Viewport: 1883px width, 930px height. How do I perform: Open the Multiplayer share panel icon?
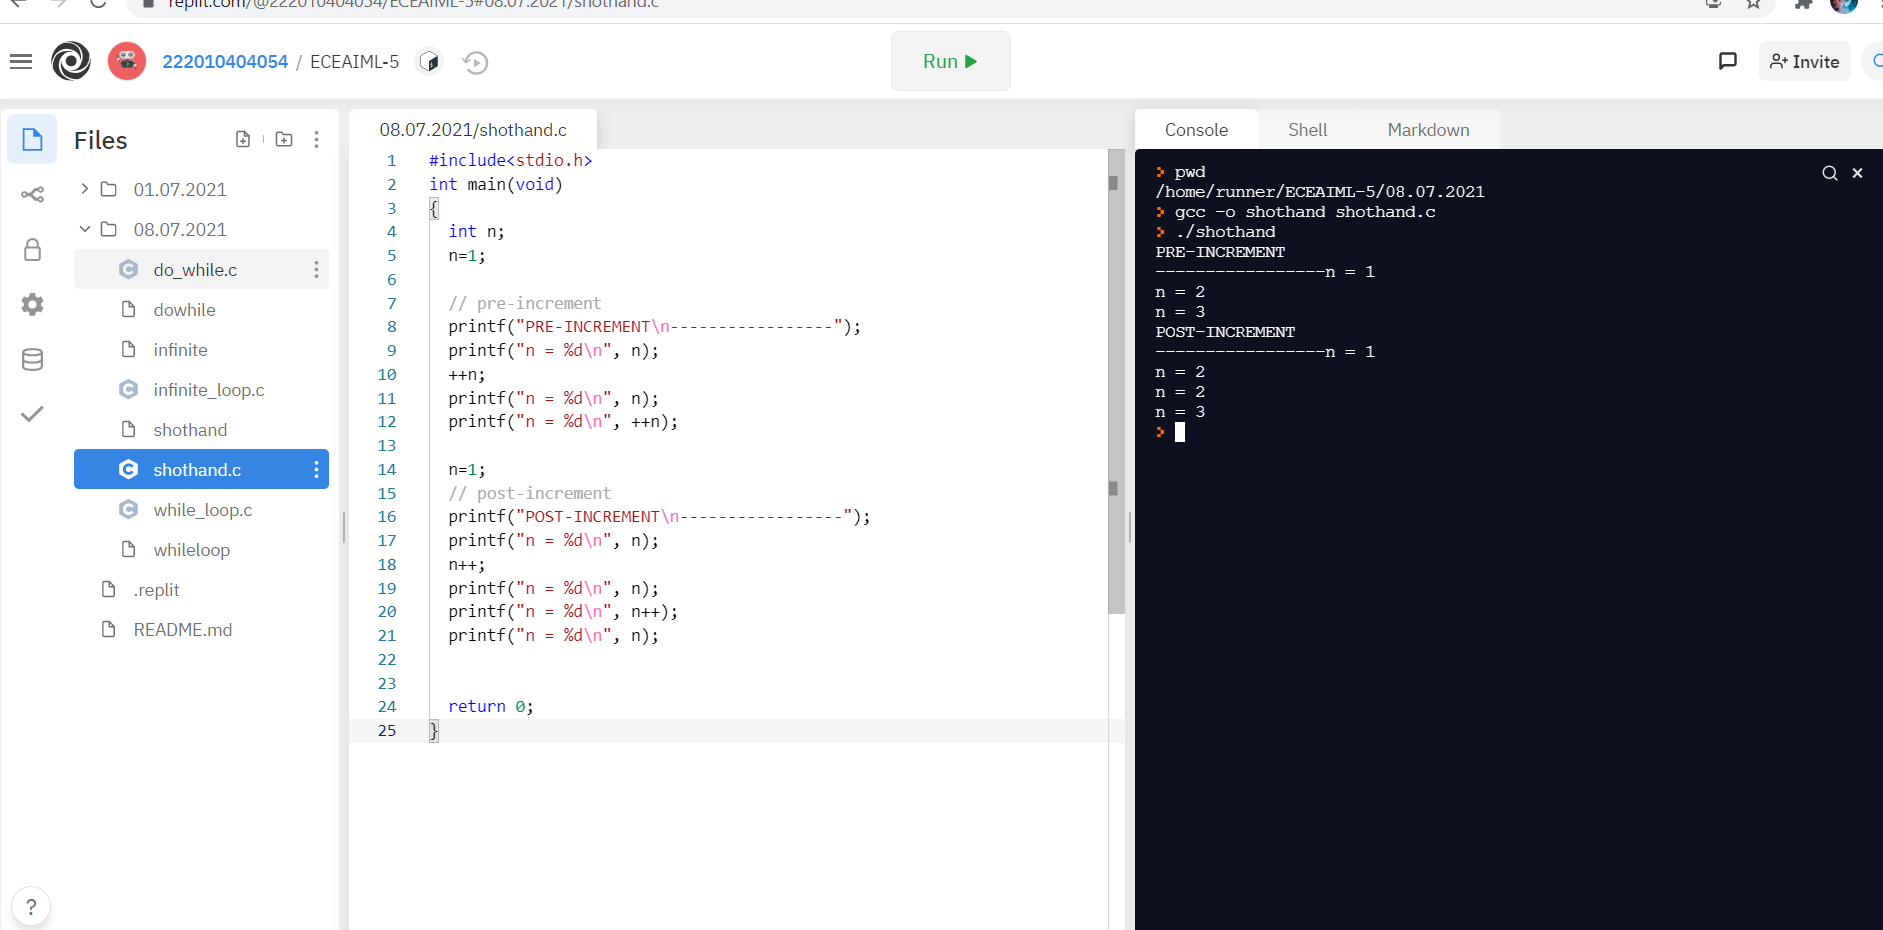pos(32,195)
